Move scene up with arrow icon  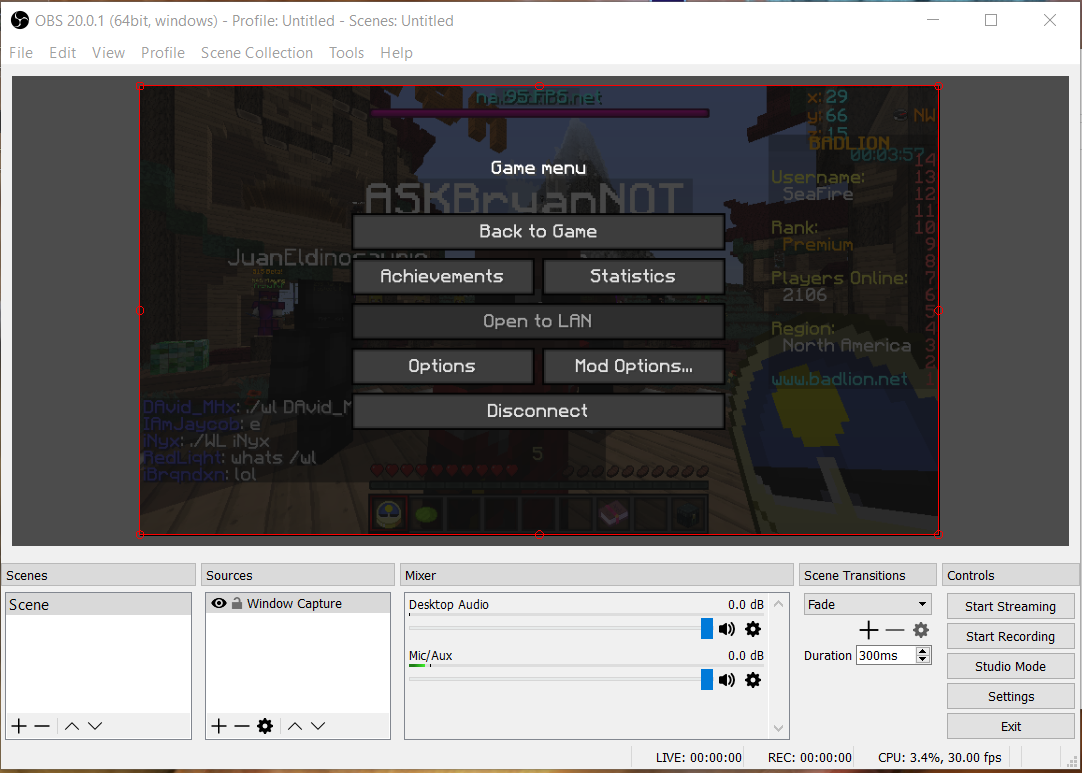coord(72,726)
